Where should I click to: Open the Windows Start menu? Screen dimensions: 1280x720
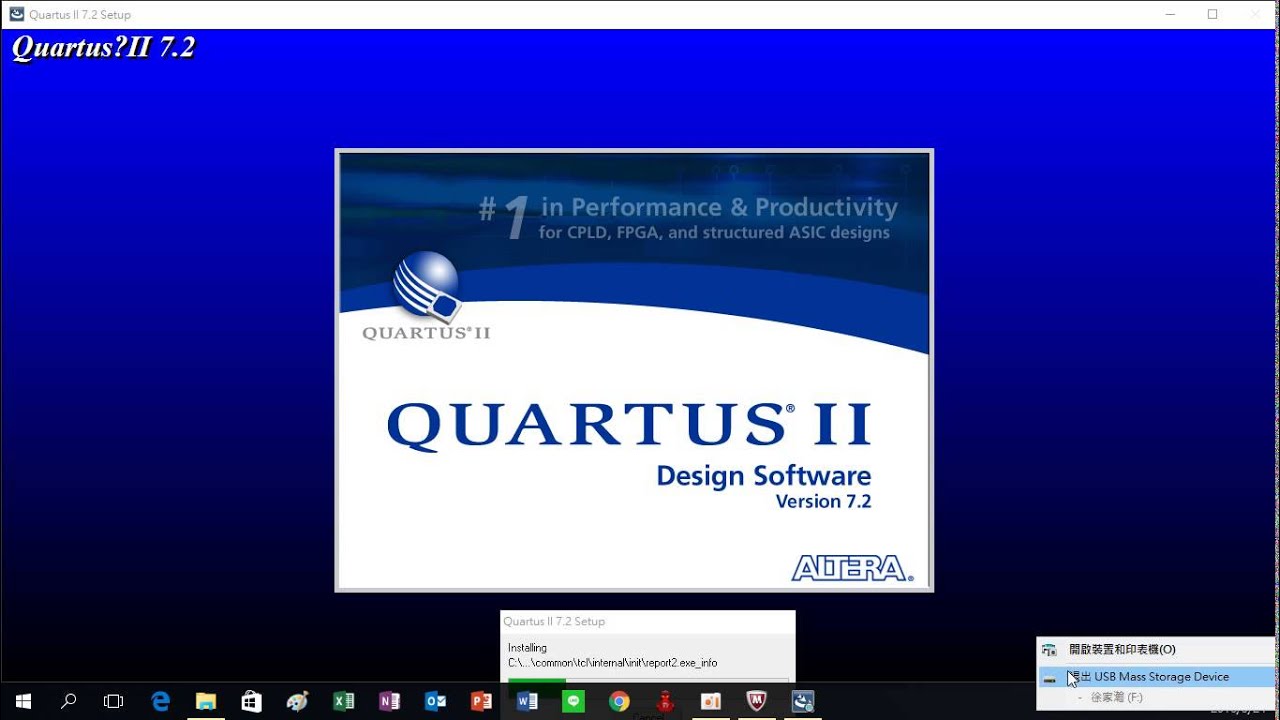pos(23,702)
